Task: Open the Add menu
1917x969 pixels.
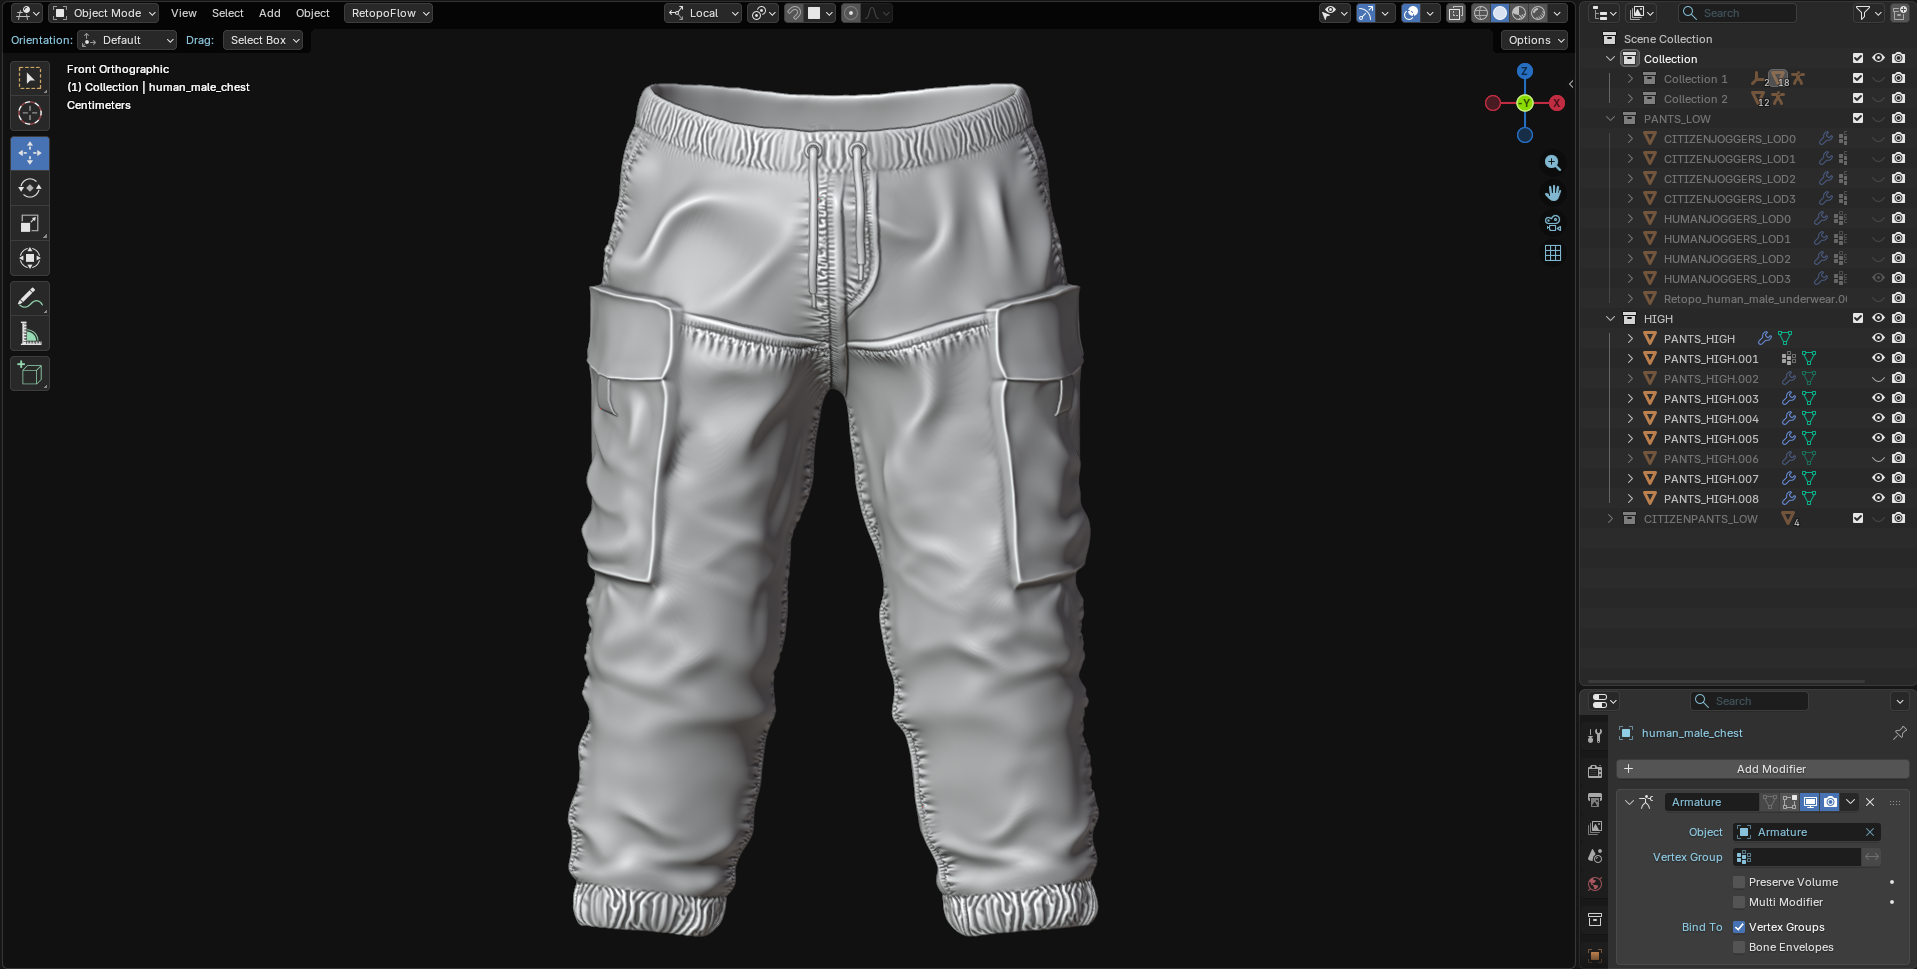Action: [269, 13]
